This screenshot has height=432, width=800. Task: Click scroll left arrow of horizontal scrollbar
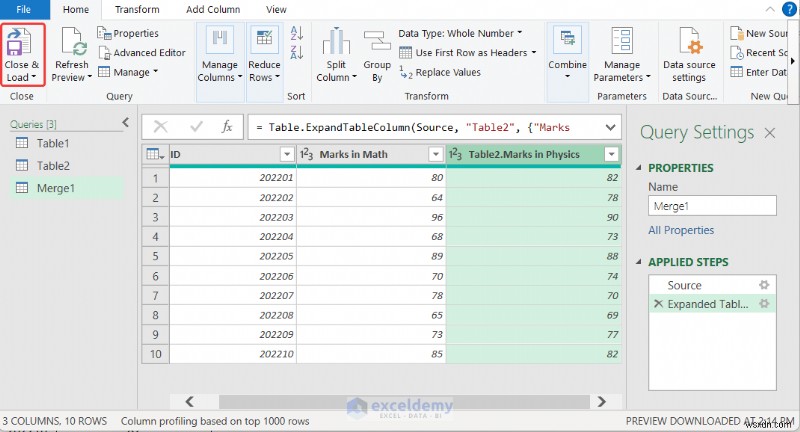pyautogui.click(x=189, y=401)
